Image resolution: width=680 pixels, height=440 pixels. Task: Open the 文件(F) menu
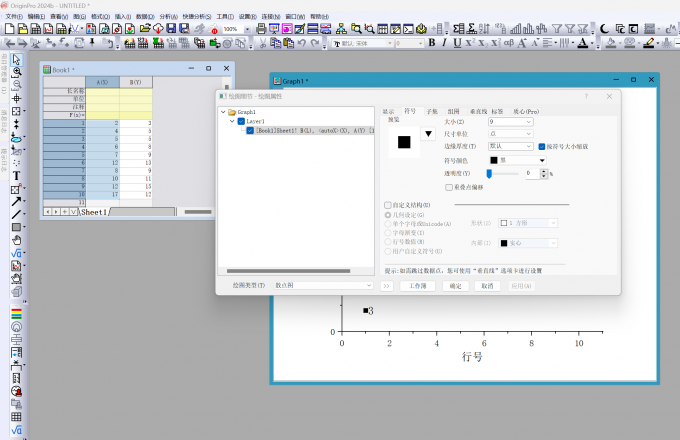[x=13, y=16]
